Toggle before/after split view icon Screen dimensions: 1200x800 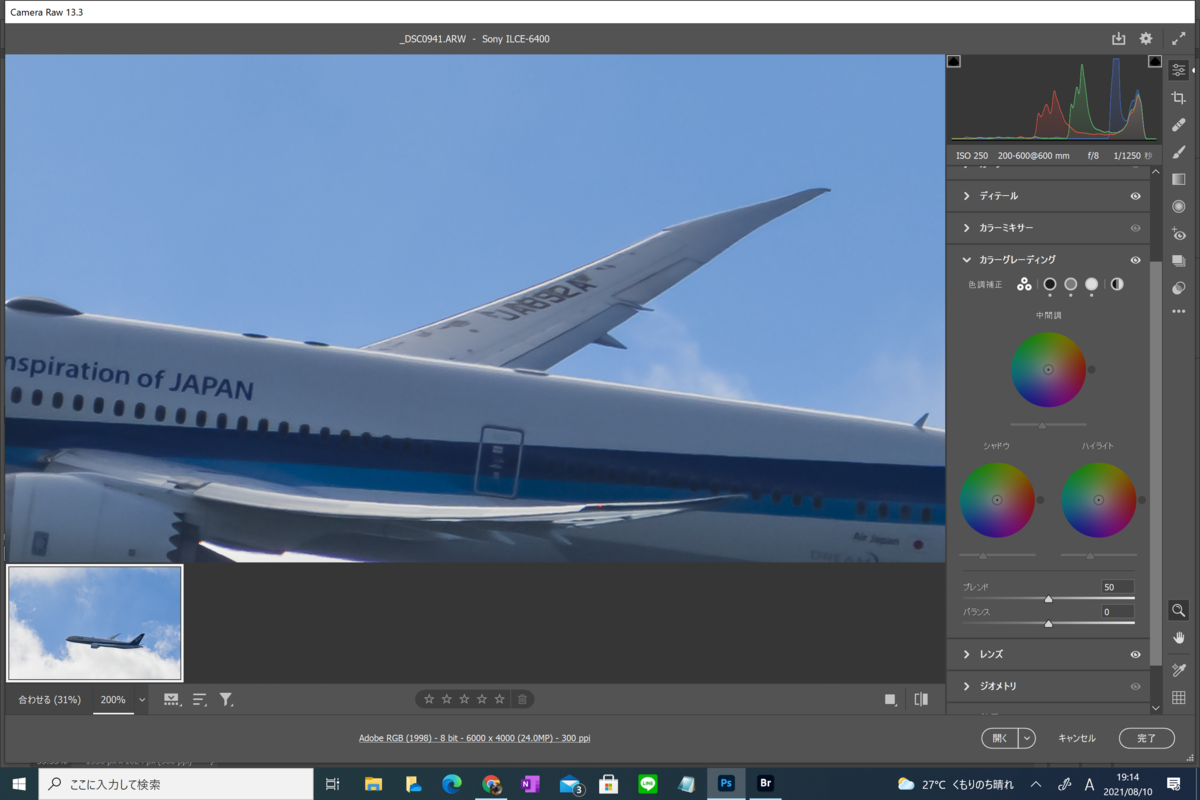coord(921,700)
